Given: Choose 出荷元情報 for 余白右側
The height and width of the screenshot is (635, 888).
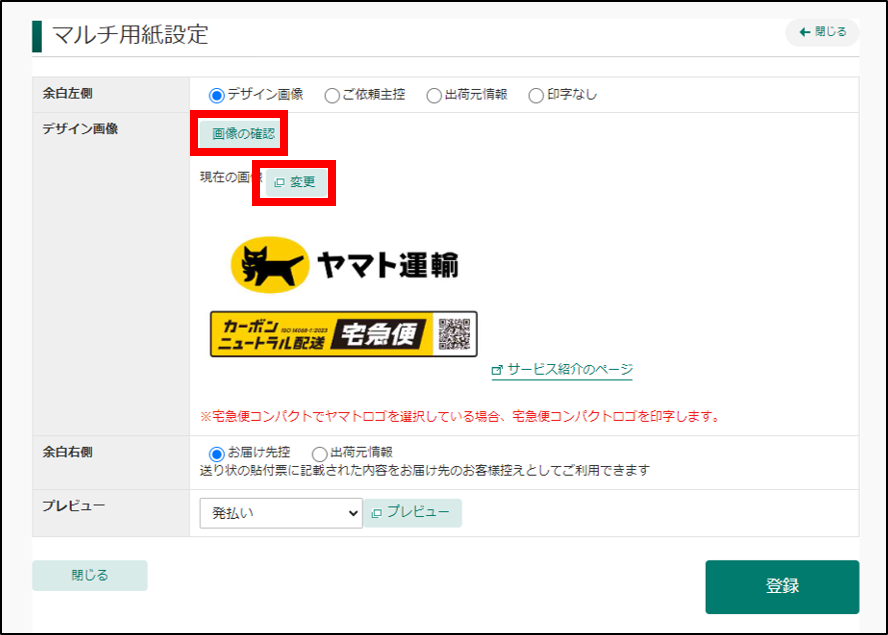Looking at the screenshot, I should 319,454.
